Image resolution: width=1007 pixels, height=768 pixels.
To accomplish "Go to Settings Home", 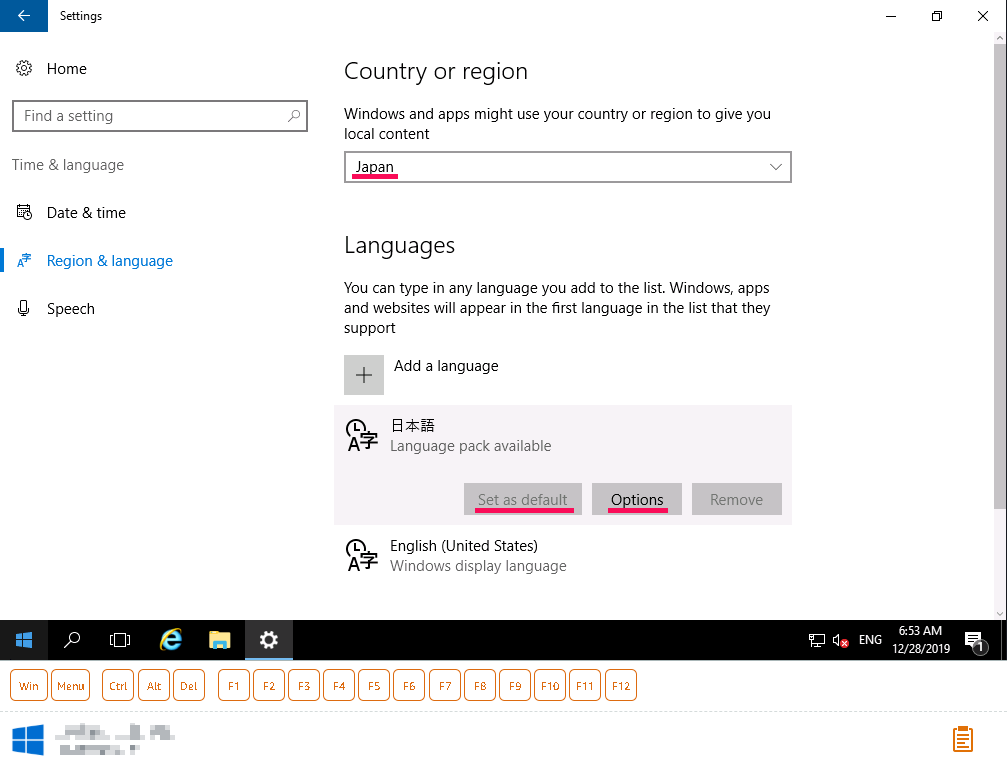I will point(67,69).
